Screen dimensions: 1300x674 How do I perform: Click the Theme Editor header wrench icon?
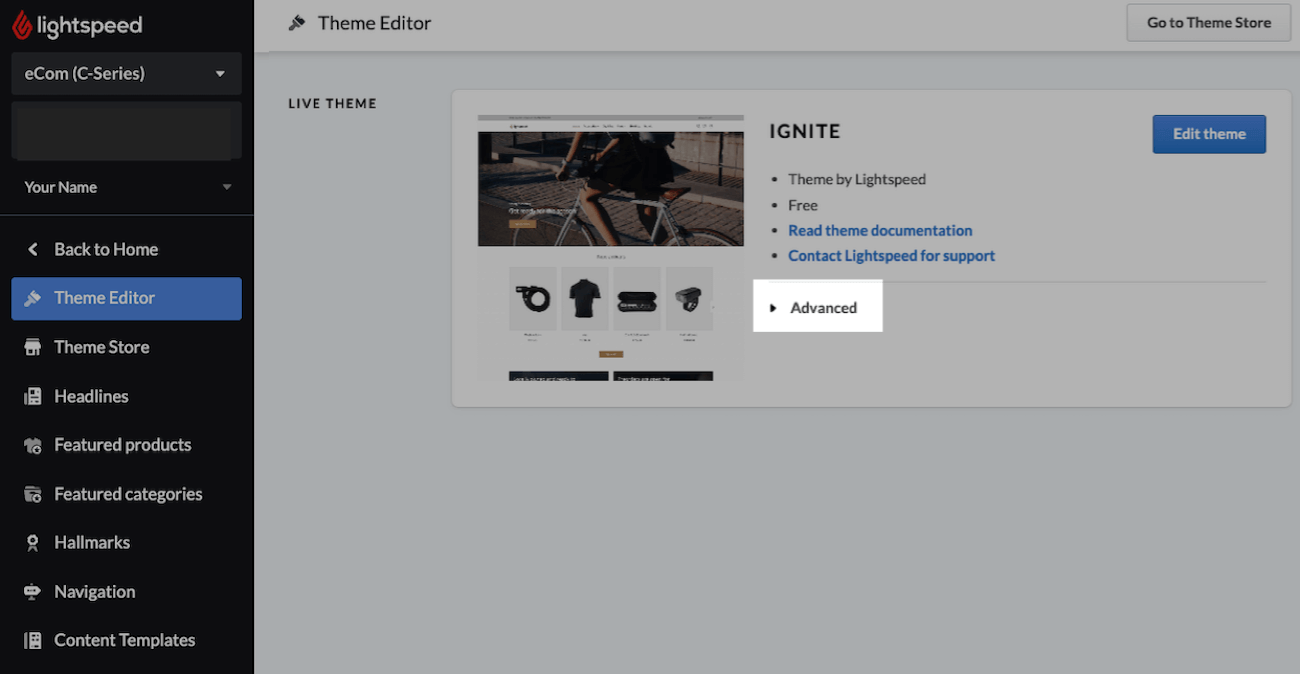[297, 22]
